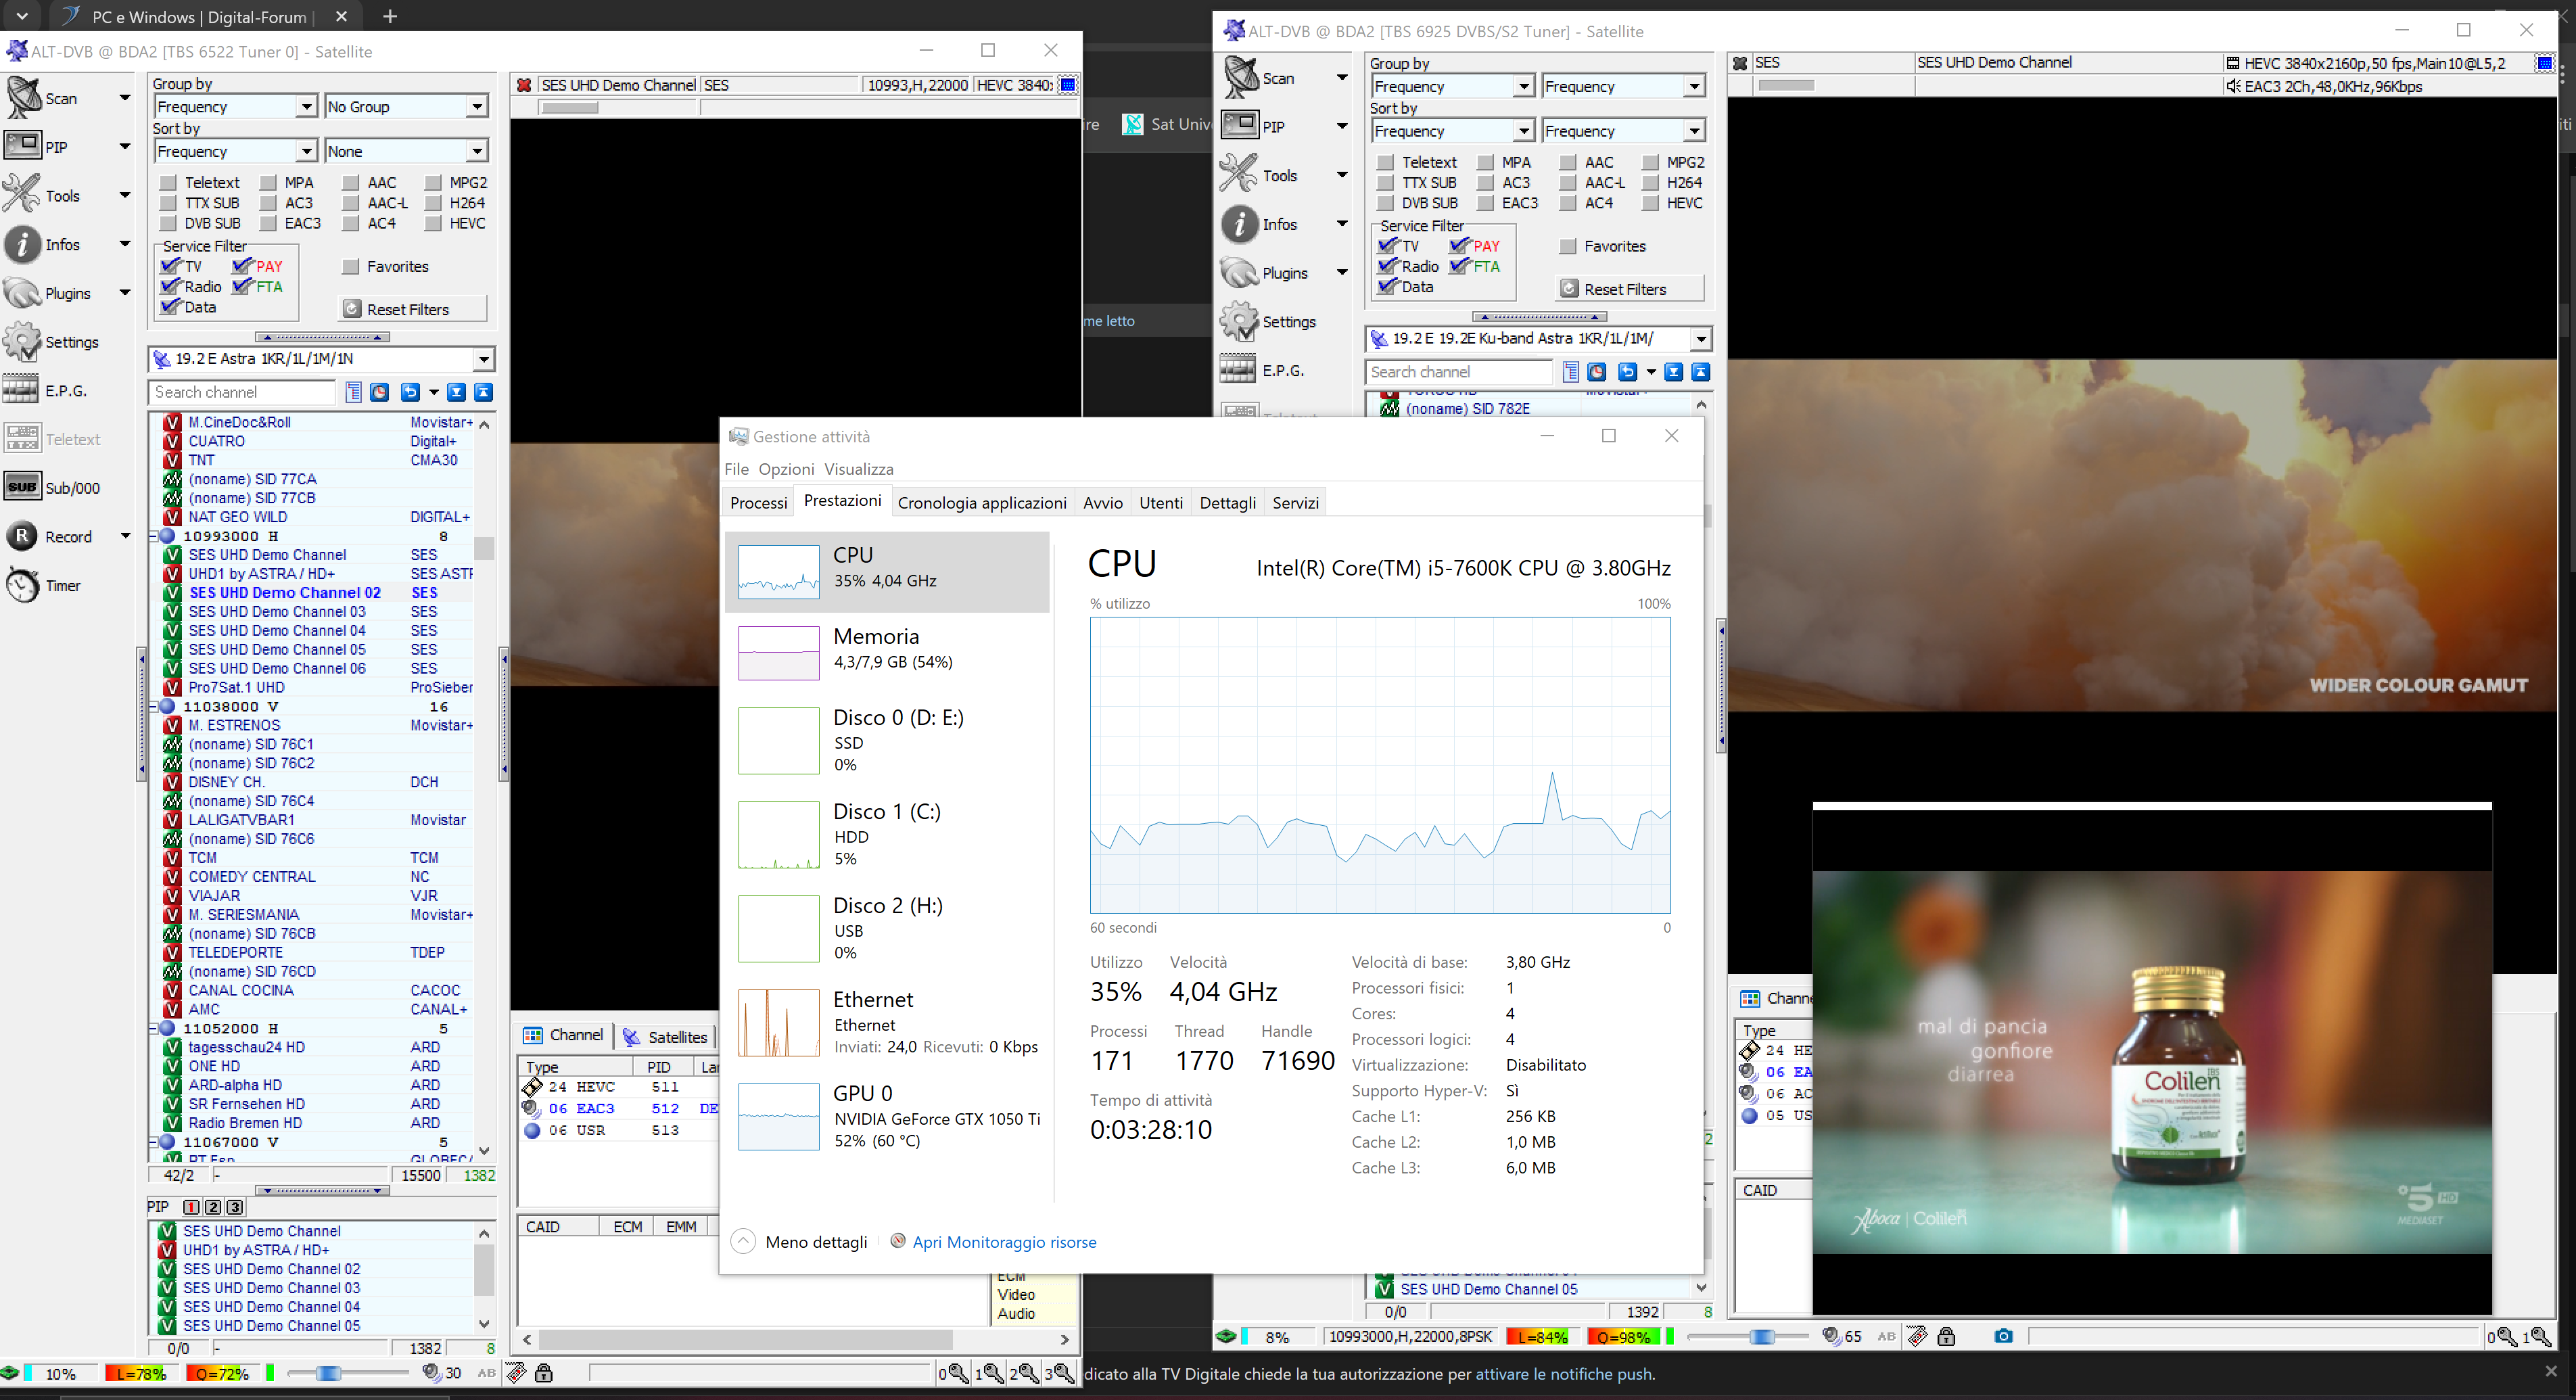Screen dimensions: 2576x1400
Task: Click refresh icon next to left Search channel
Action: tap(409, 392)
